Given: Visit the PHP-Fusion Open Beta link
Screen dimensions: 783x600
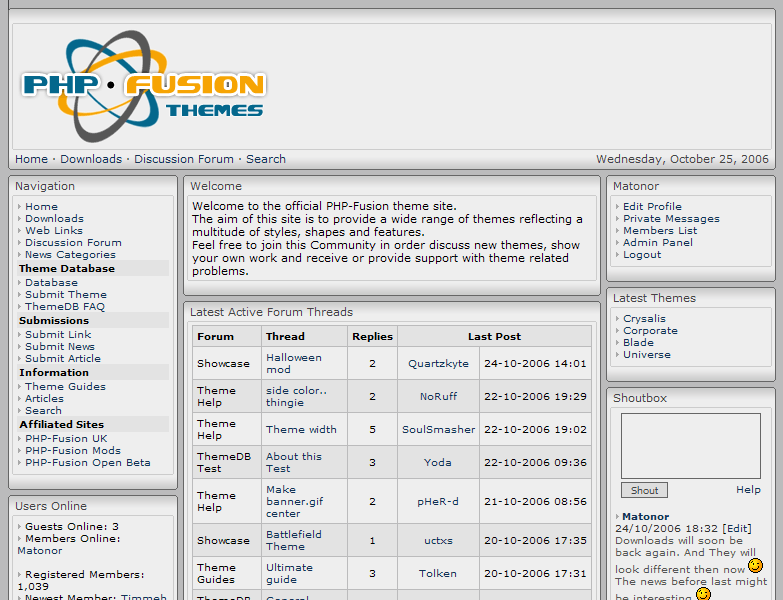Looking at the screenshot, I should [x=88, y=462].
